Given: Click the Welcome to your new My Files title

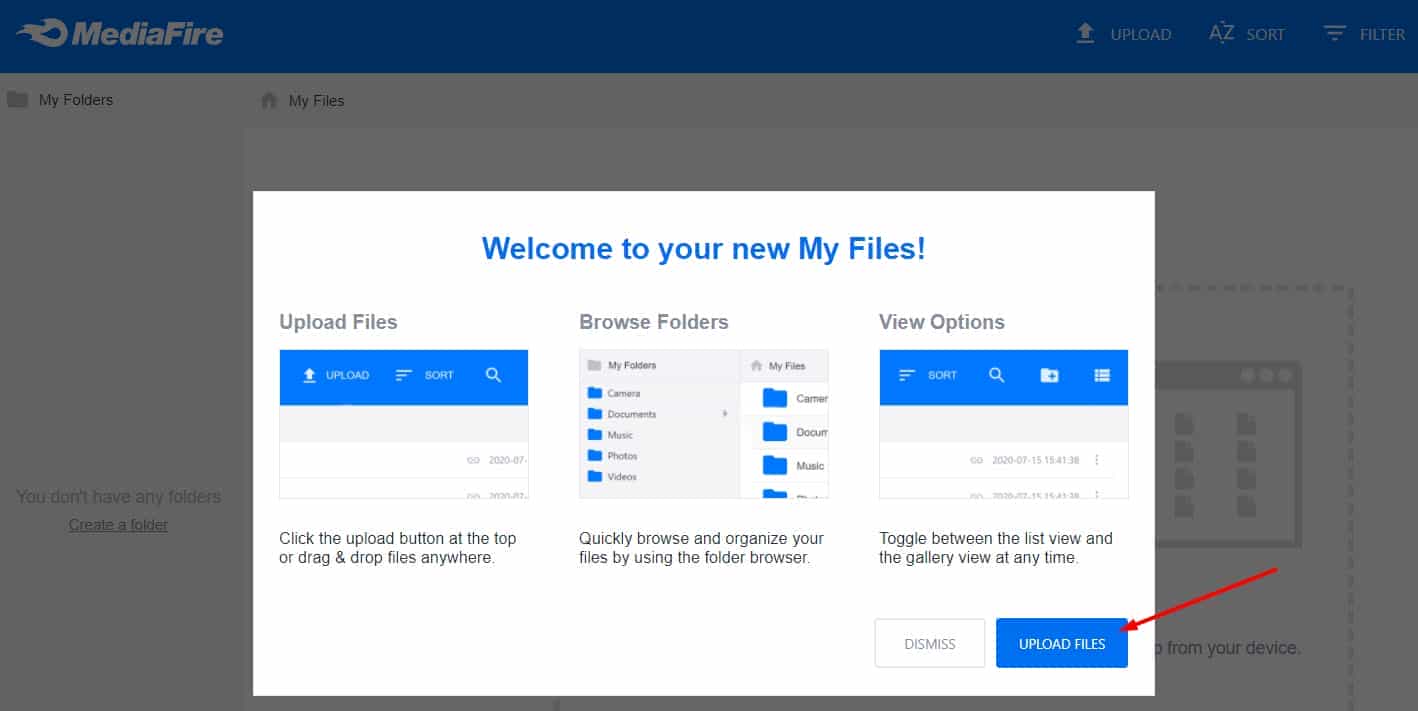Looking at the screenshot, I should pyautogui.click(x=704, y=248).
